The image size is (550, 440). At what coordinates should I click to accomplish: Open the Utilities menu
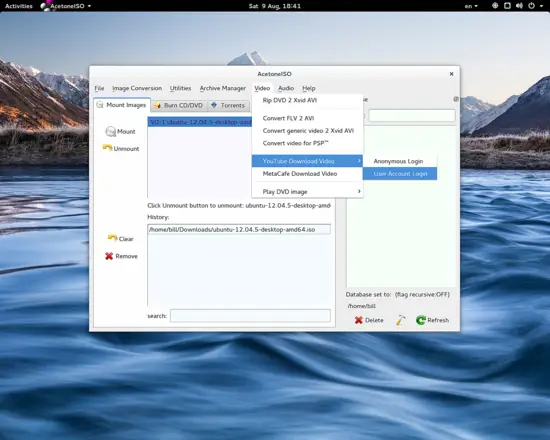(180, 88)
